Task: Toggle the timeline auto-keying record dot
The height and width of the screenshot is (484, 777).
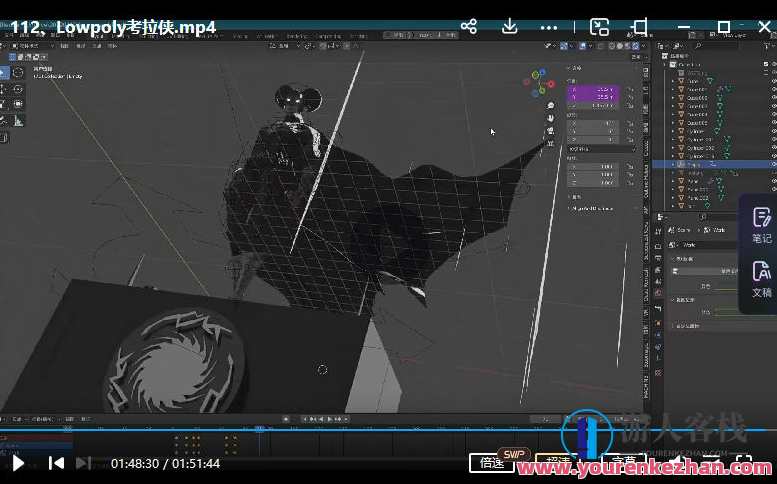Action: pyautogui.click(x=286, y=419)
